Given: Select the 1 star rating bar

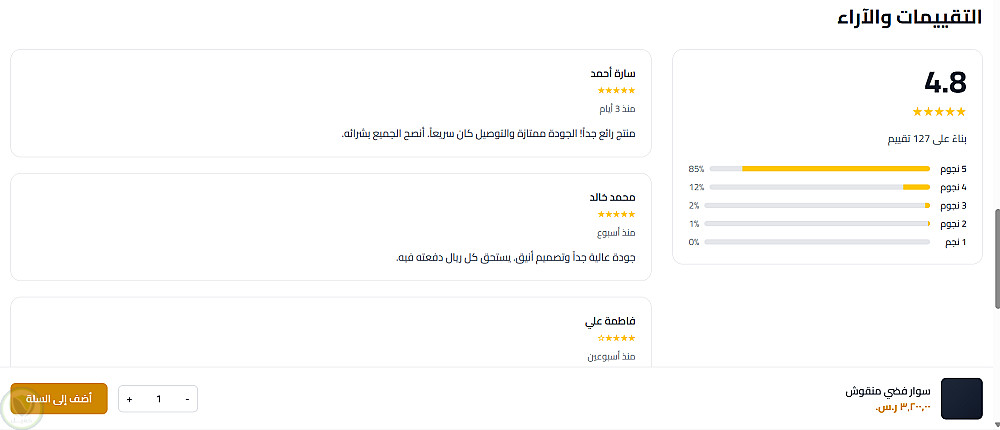Looking at the screenshot, I should 819,242.
